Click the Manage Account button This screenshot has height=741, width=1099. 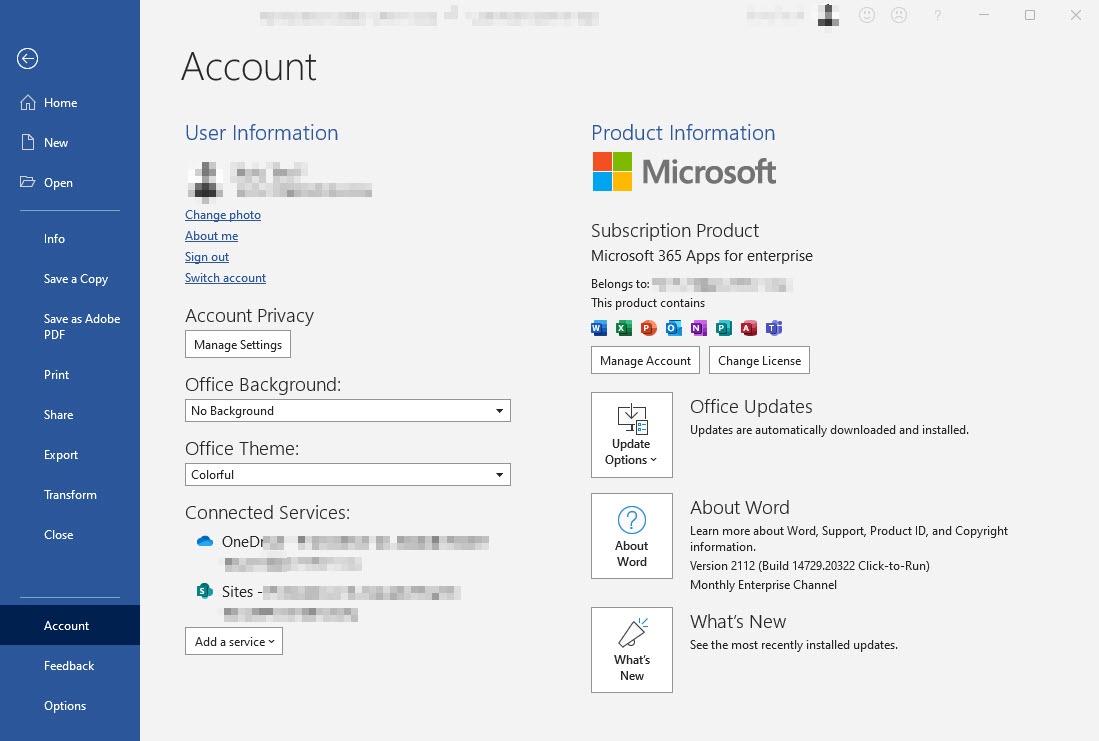[646, 360]
